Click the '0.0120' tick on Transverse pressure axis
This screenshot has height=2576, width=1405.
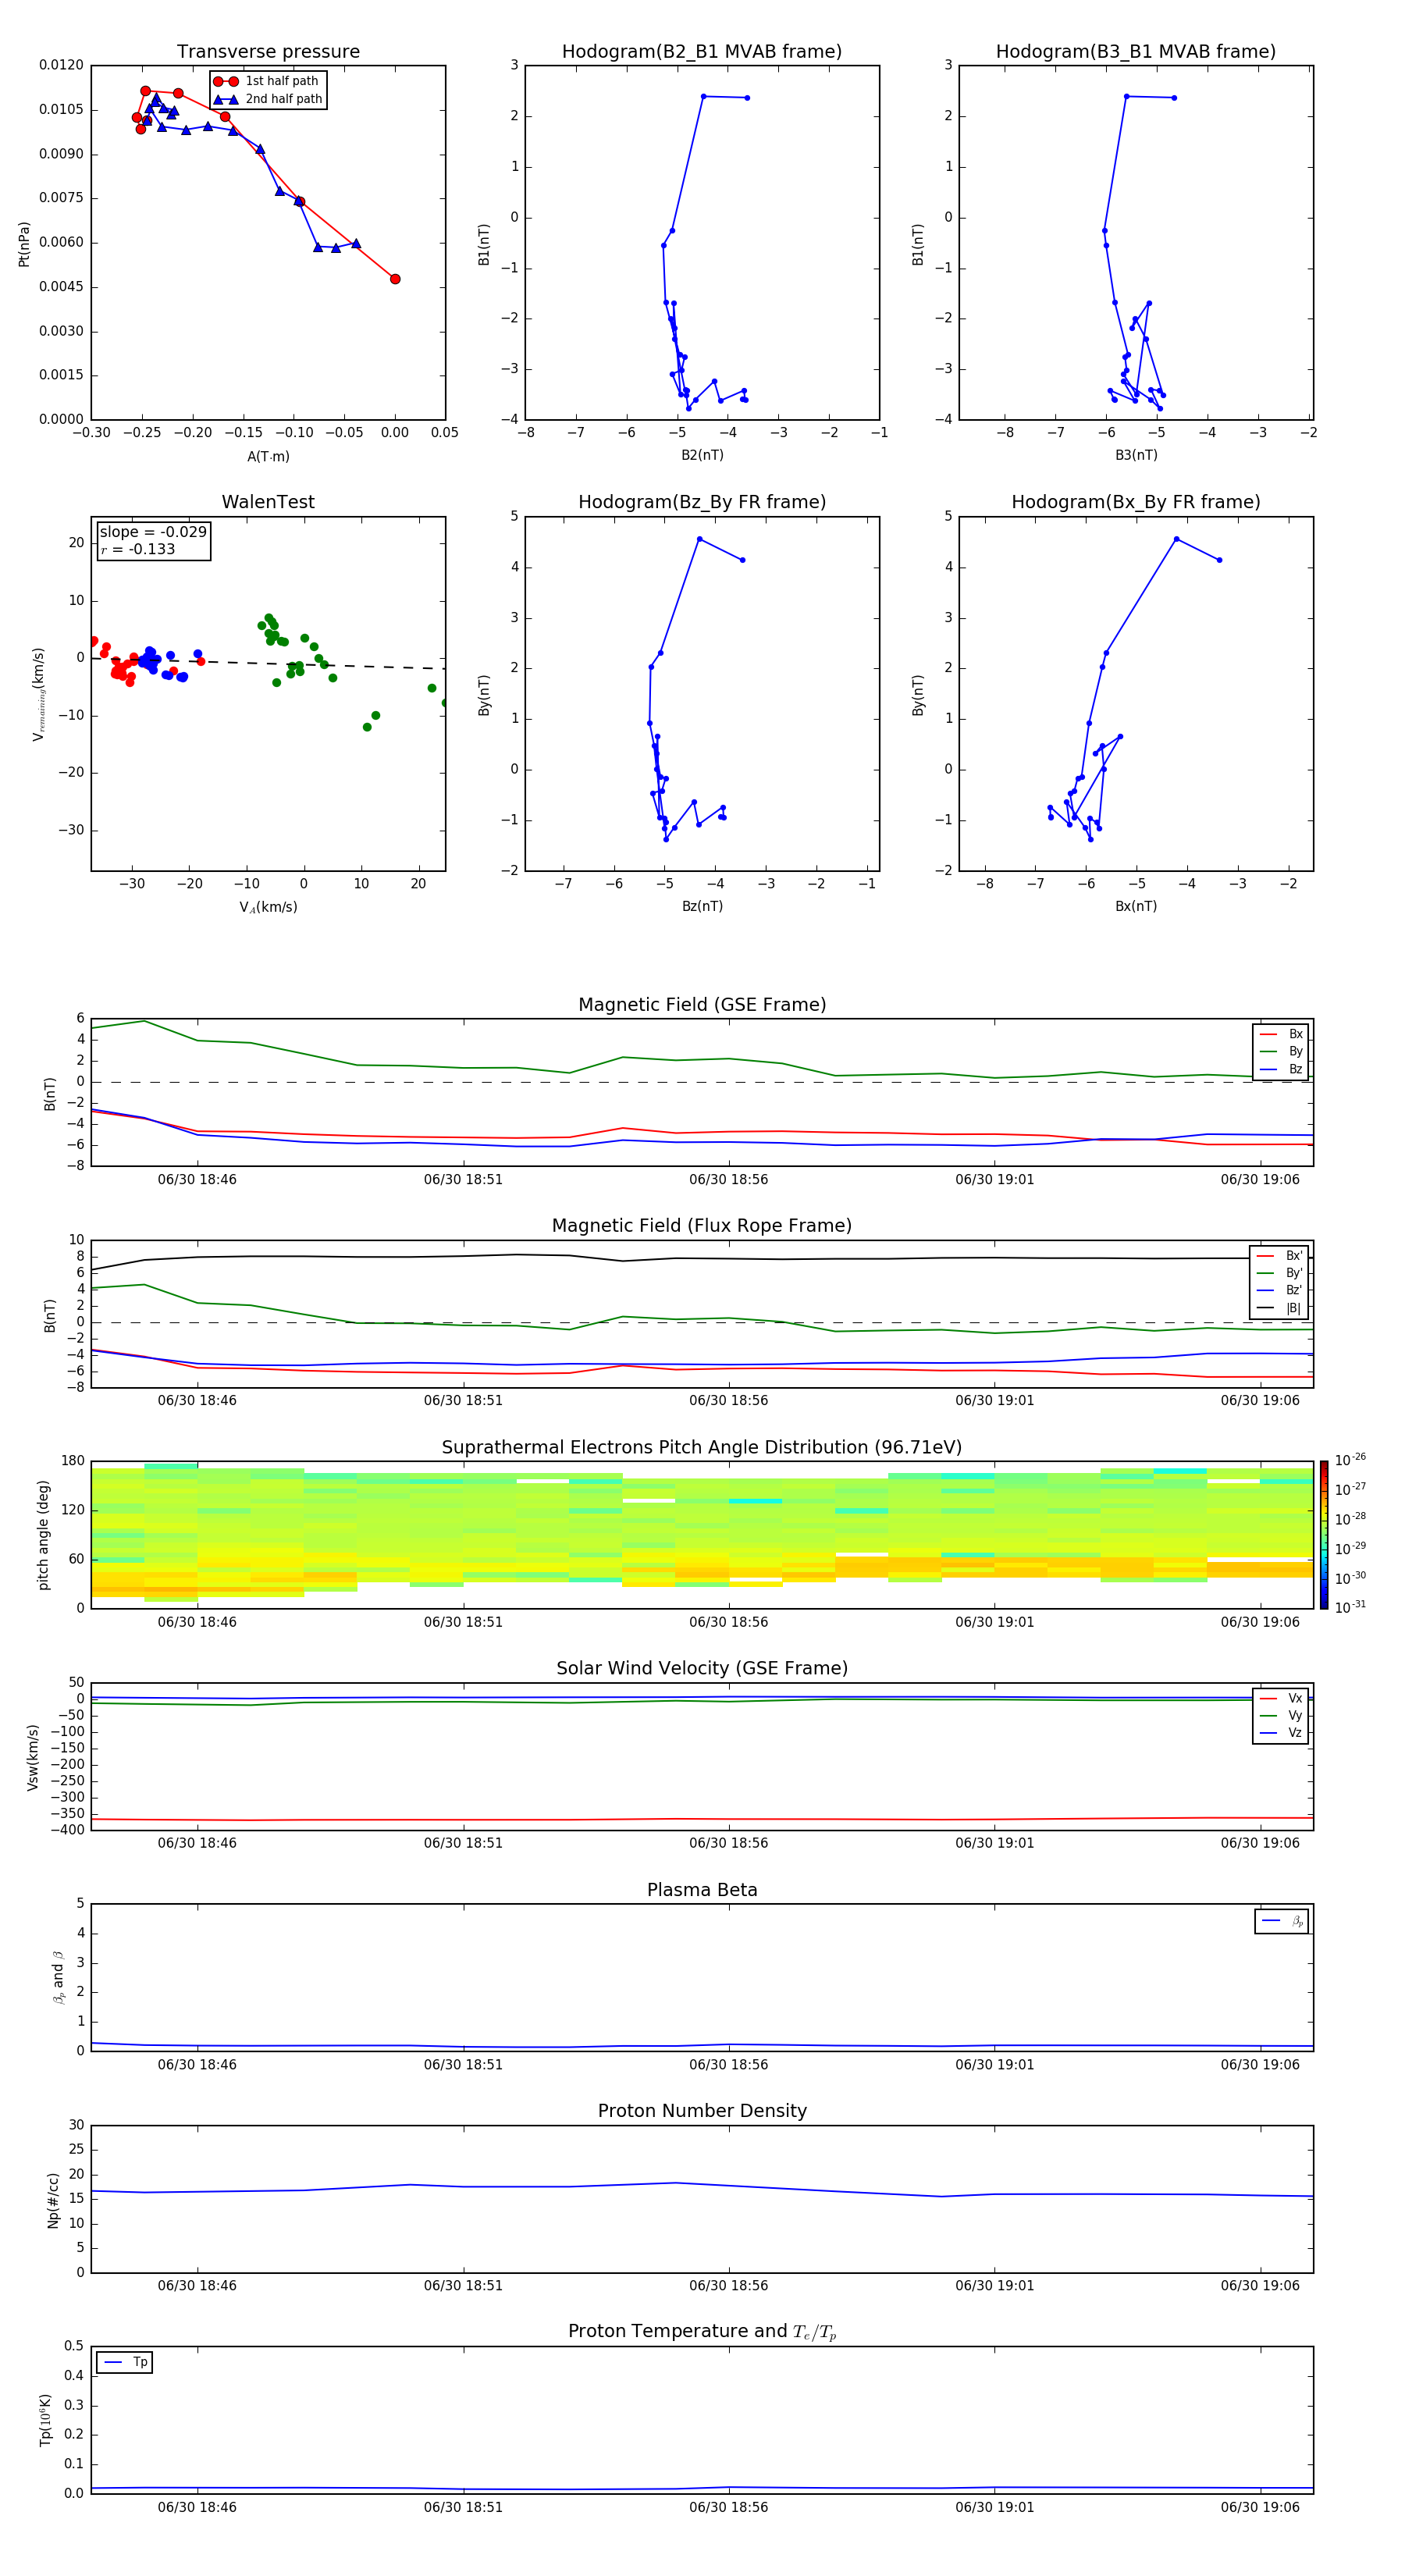[x=61, y=65]
